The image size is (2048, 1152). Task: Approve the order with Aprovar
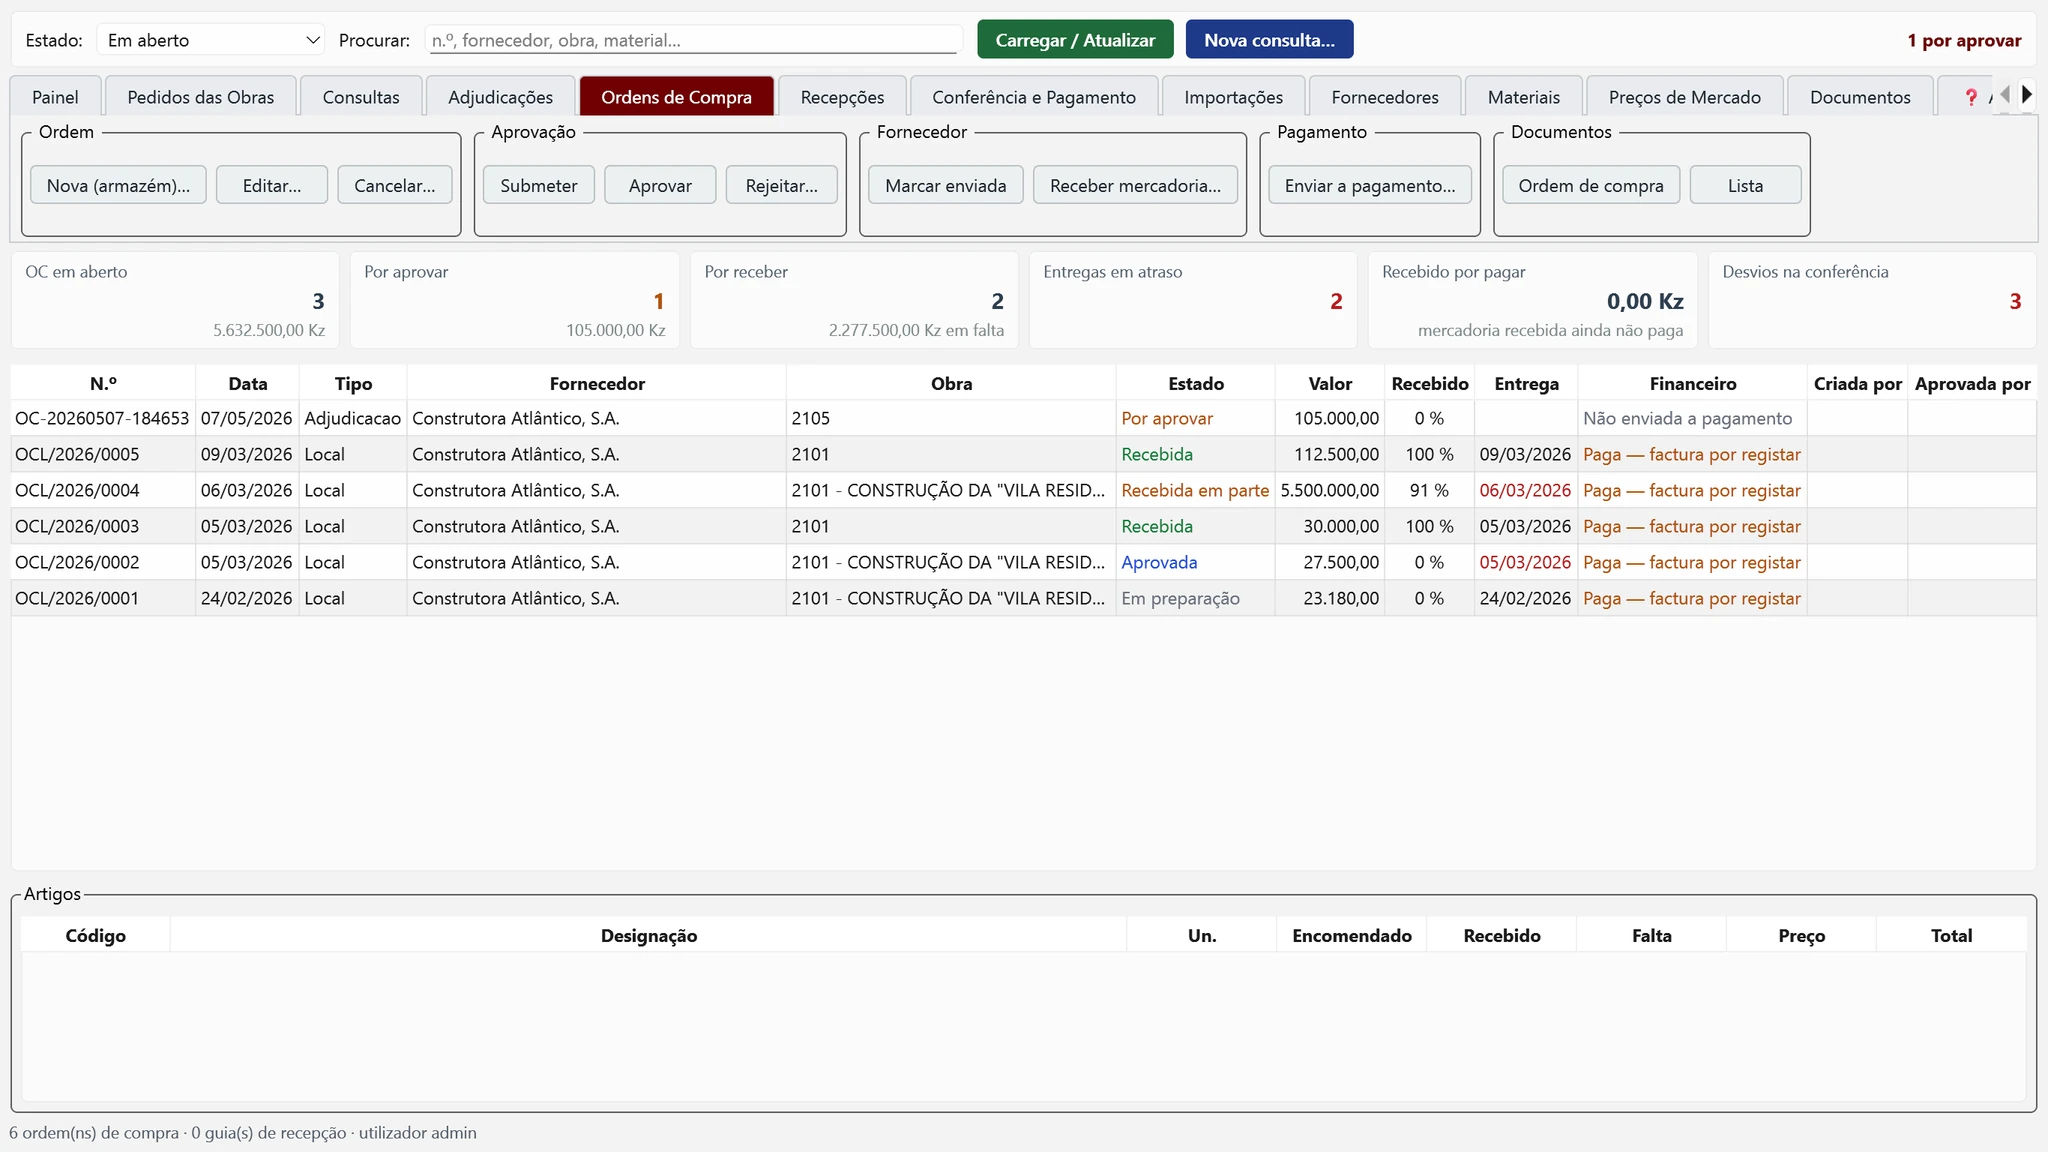[660, 185]
